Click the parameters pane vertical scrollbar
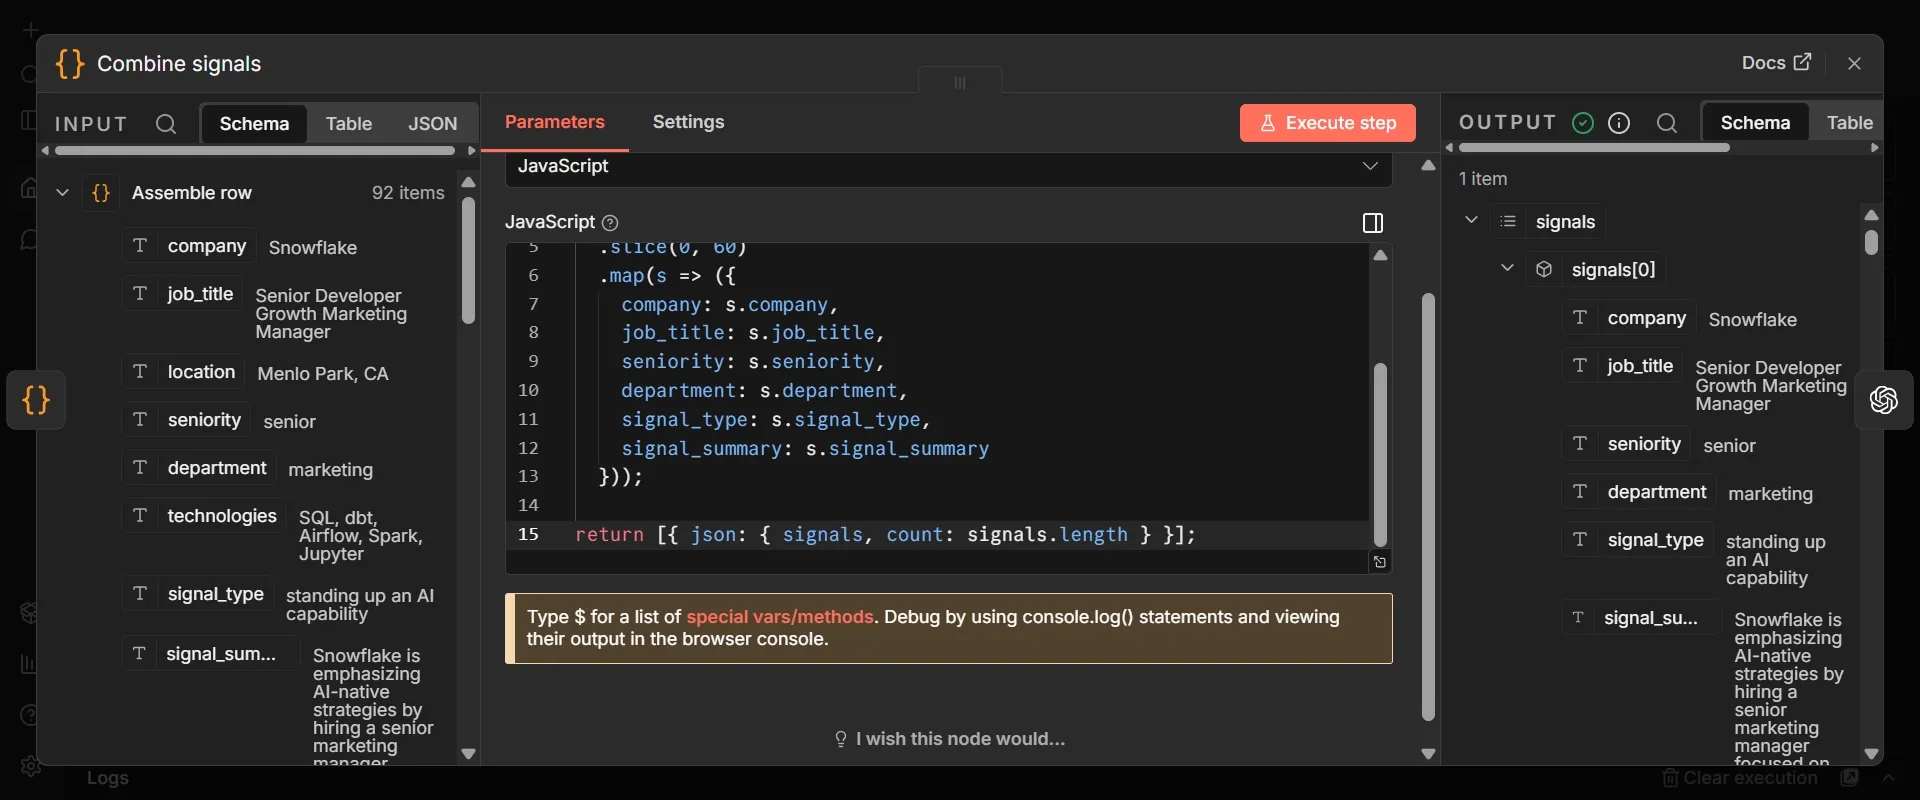 tap(1428, 506)
